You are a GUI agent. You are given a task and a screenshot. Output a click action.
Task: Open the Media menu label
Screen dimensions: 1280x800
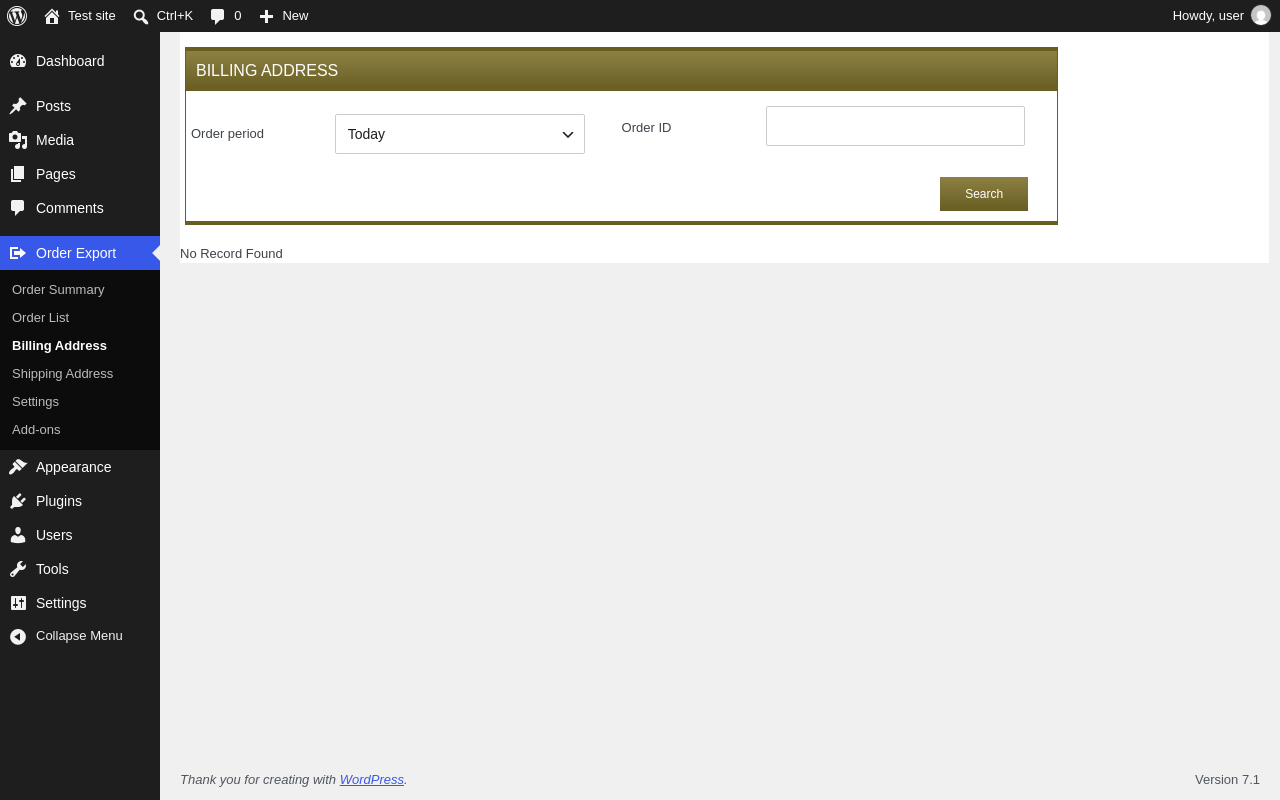(55, 140)
